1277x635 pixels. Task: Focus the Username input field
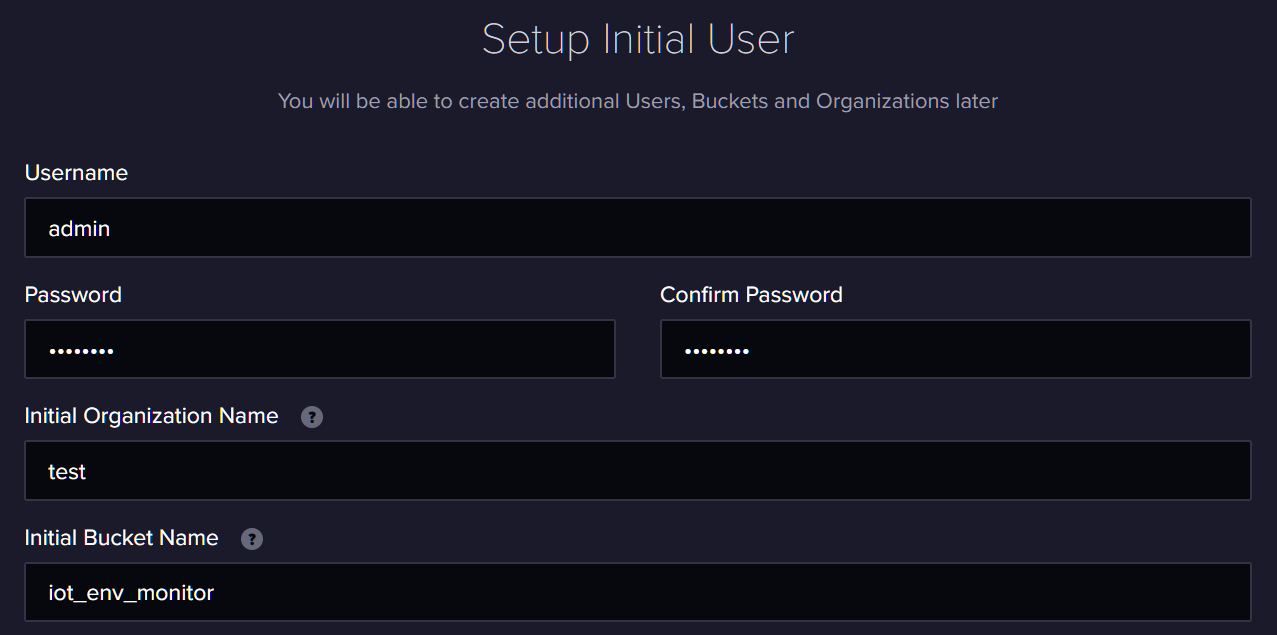point(638,228)
